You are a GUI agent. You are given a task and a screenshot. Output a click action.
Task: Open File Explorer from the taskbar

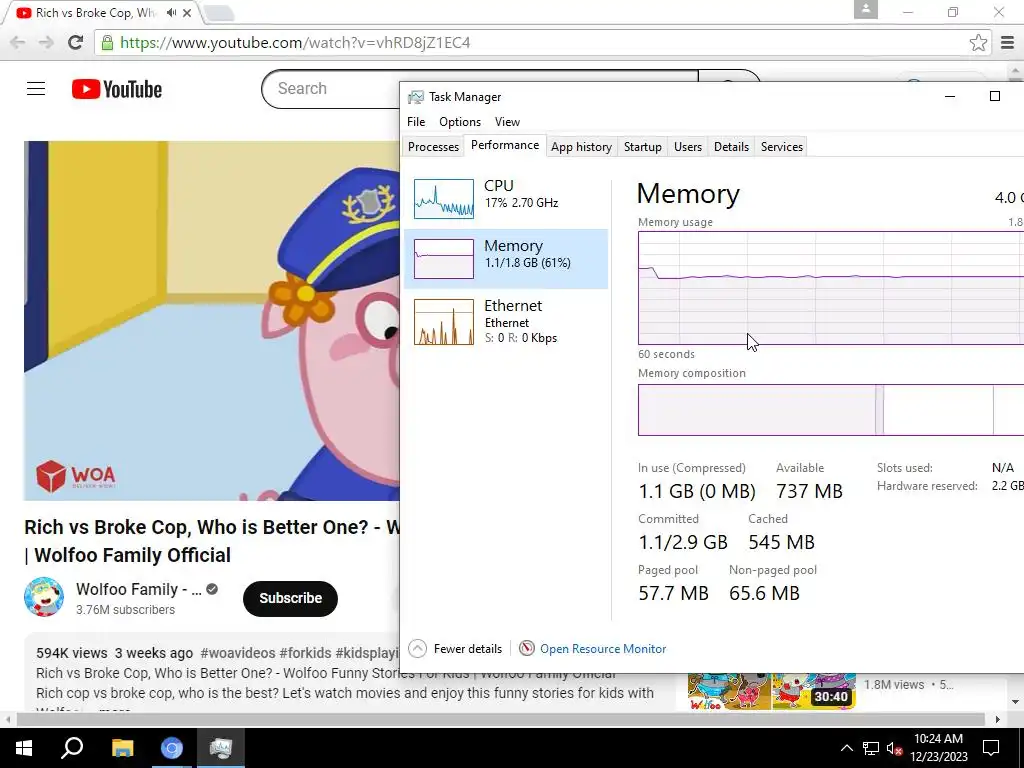(x=122, y=748)
